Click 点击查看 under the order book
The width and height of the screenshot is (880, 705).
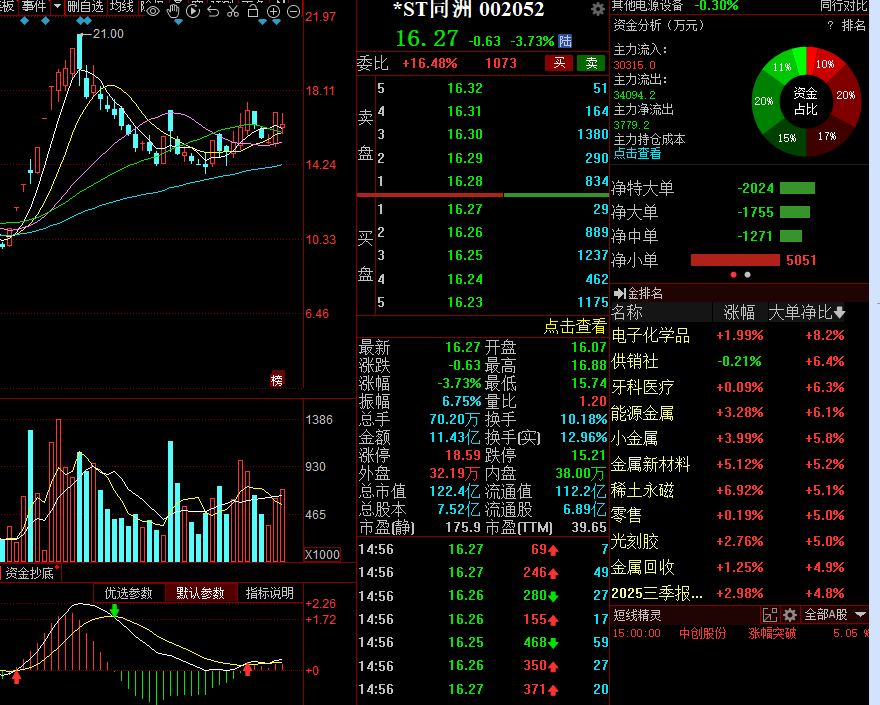tap(575, 326)
